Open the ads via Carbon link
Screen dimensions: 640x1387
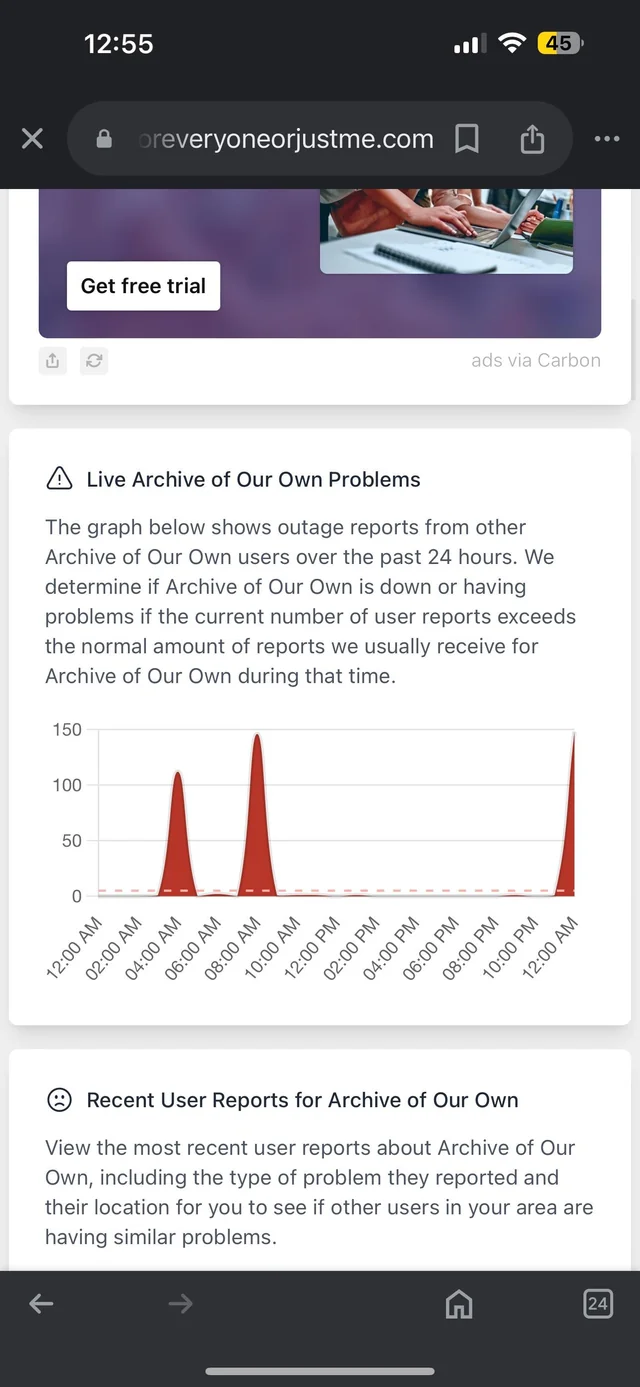point(536,360)
